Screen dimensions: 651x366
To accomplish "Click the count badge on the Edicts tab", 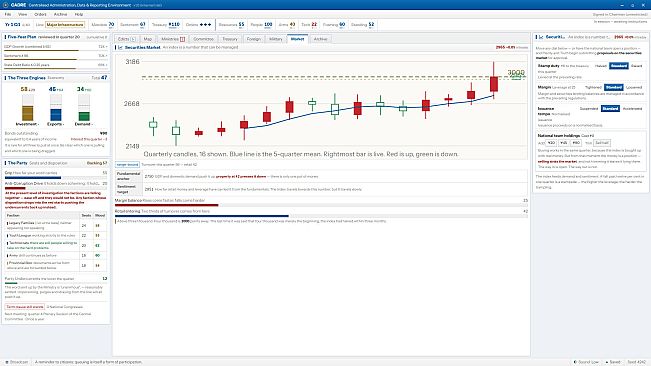I will coord(133,39).
